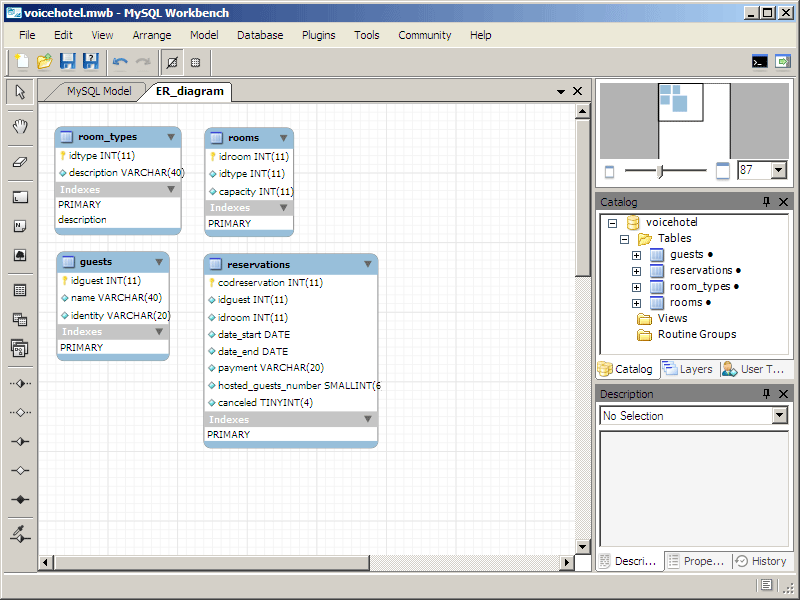Open the diagram tab list arrow
This screenshot has width=800, height=600.
[561, 91]
